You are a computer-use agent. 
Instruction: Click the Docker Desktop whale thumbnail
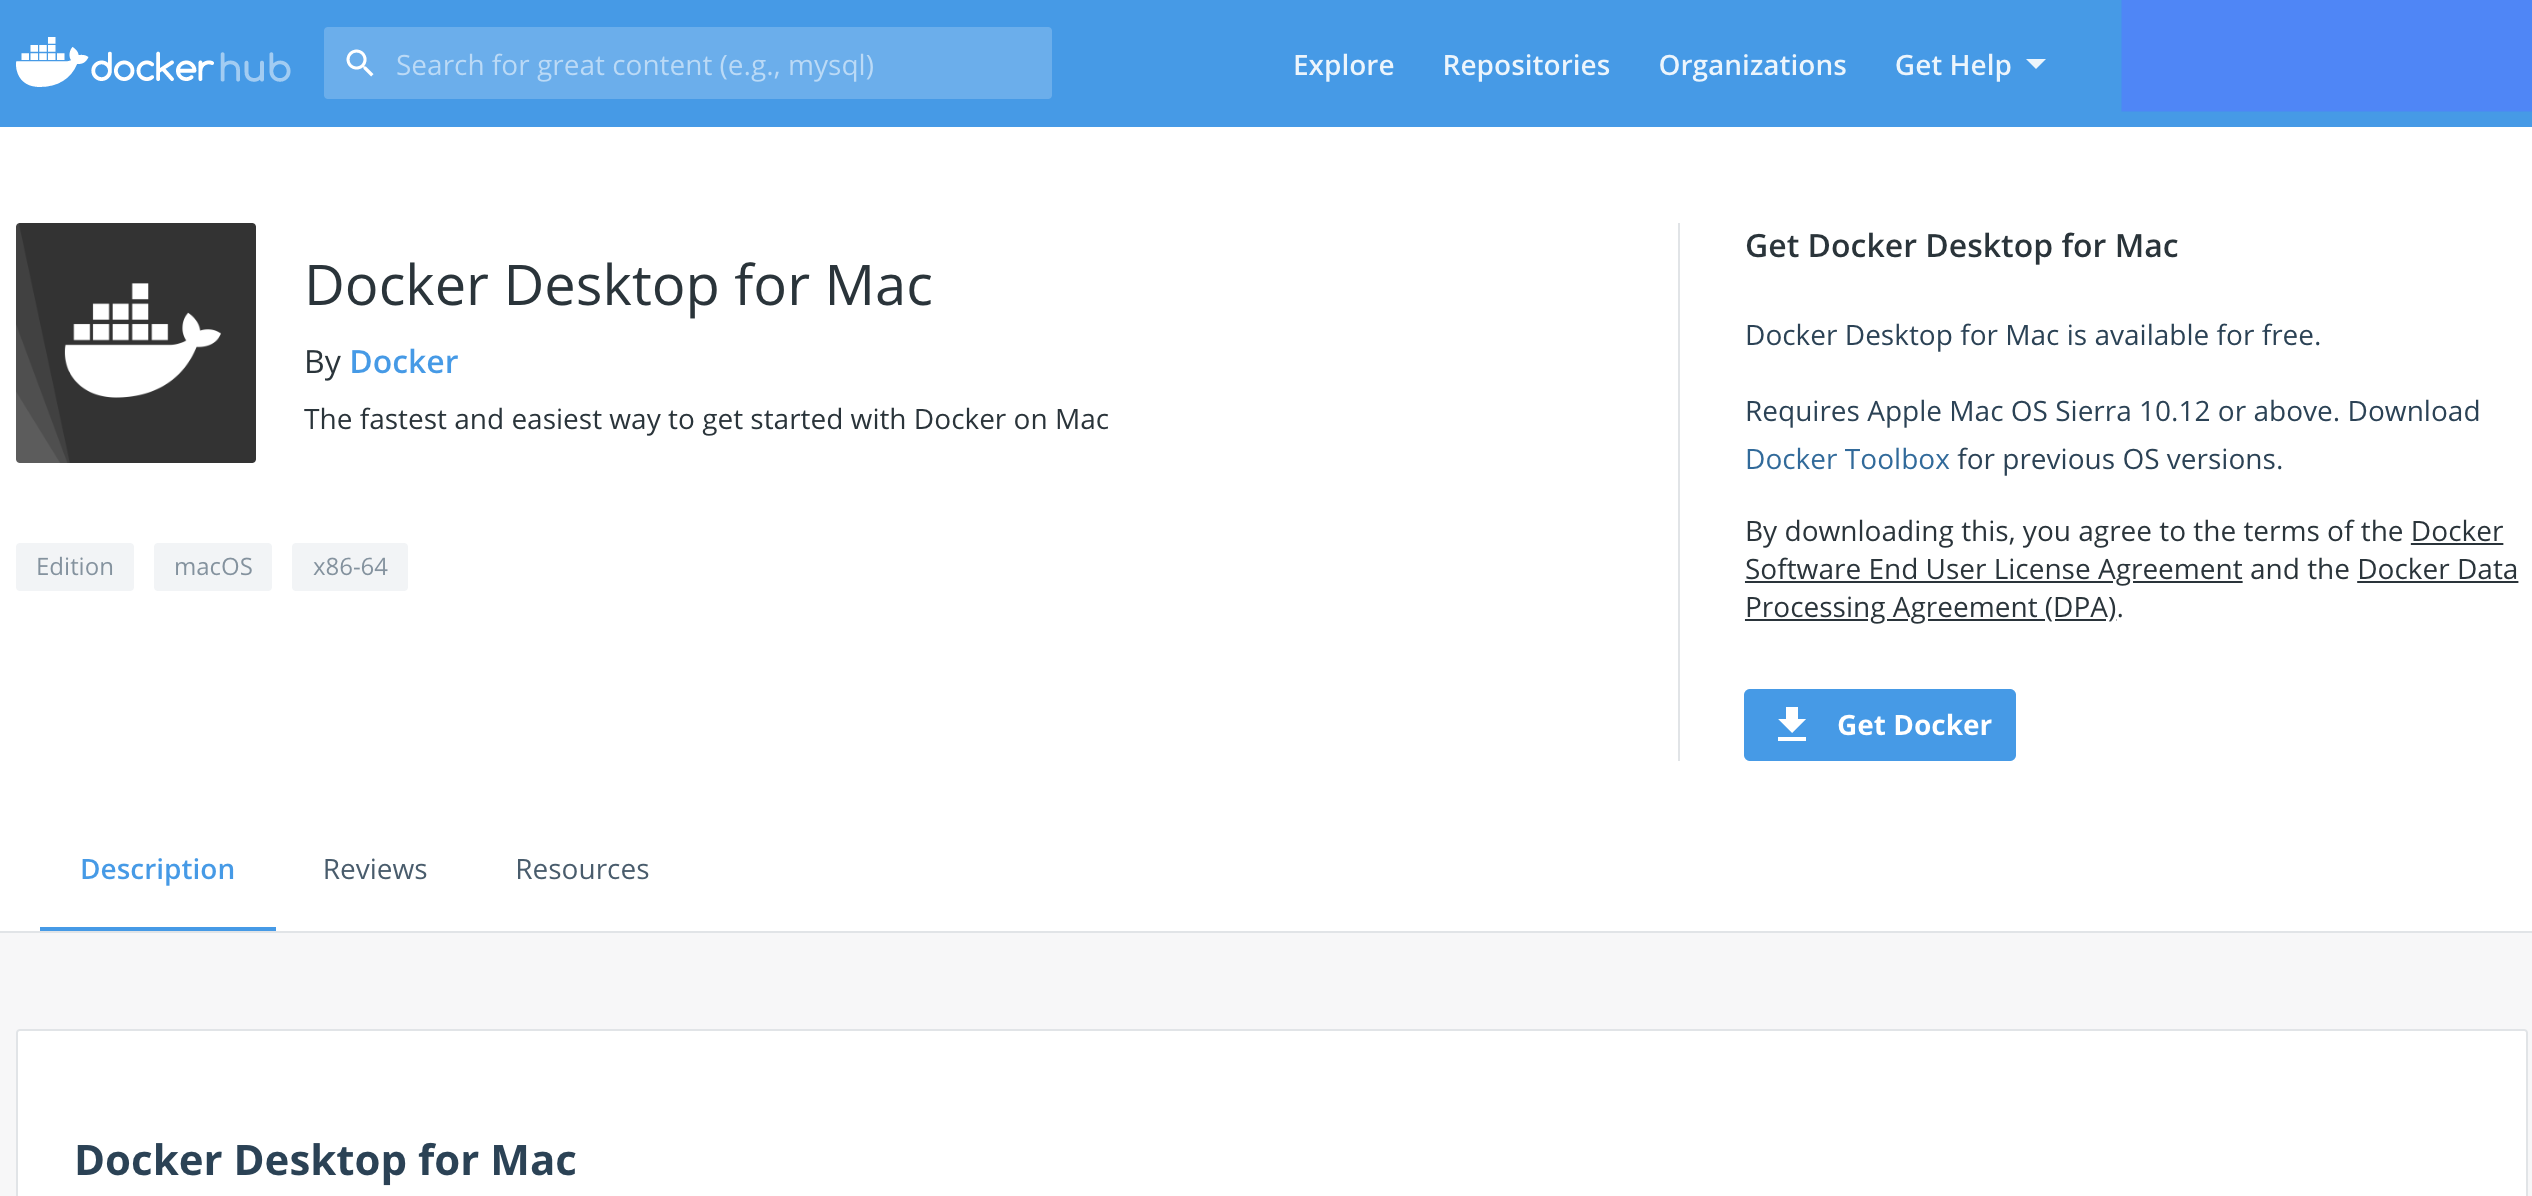click(x=136, y=343)
